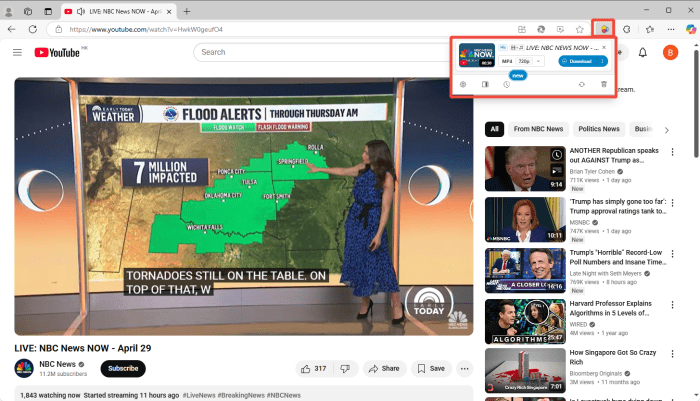
Task: Expand the MP4 720p format dropdown
Action: point(537,61)
